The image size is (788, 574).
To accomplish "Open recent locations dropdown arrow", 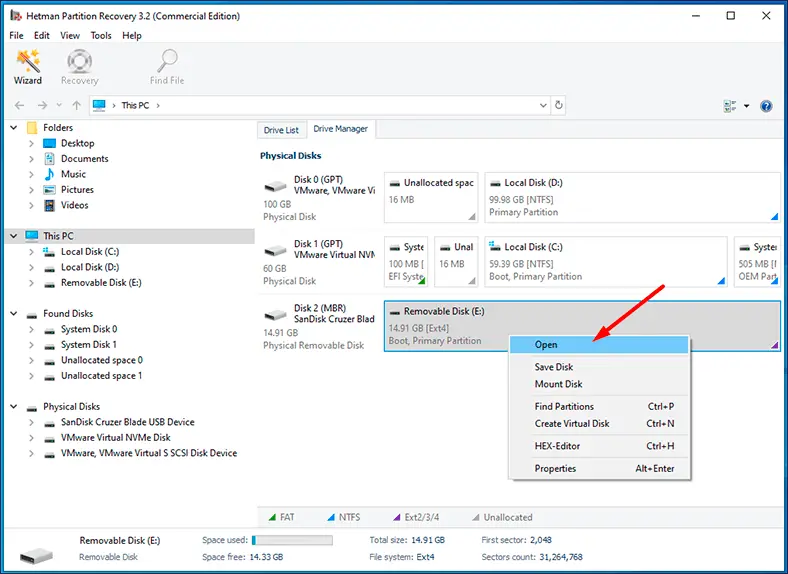I will pos(59,105).
